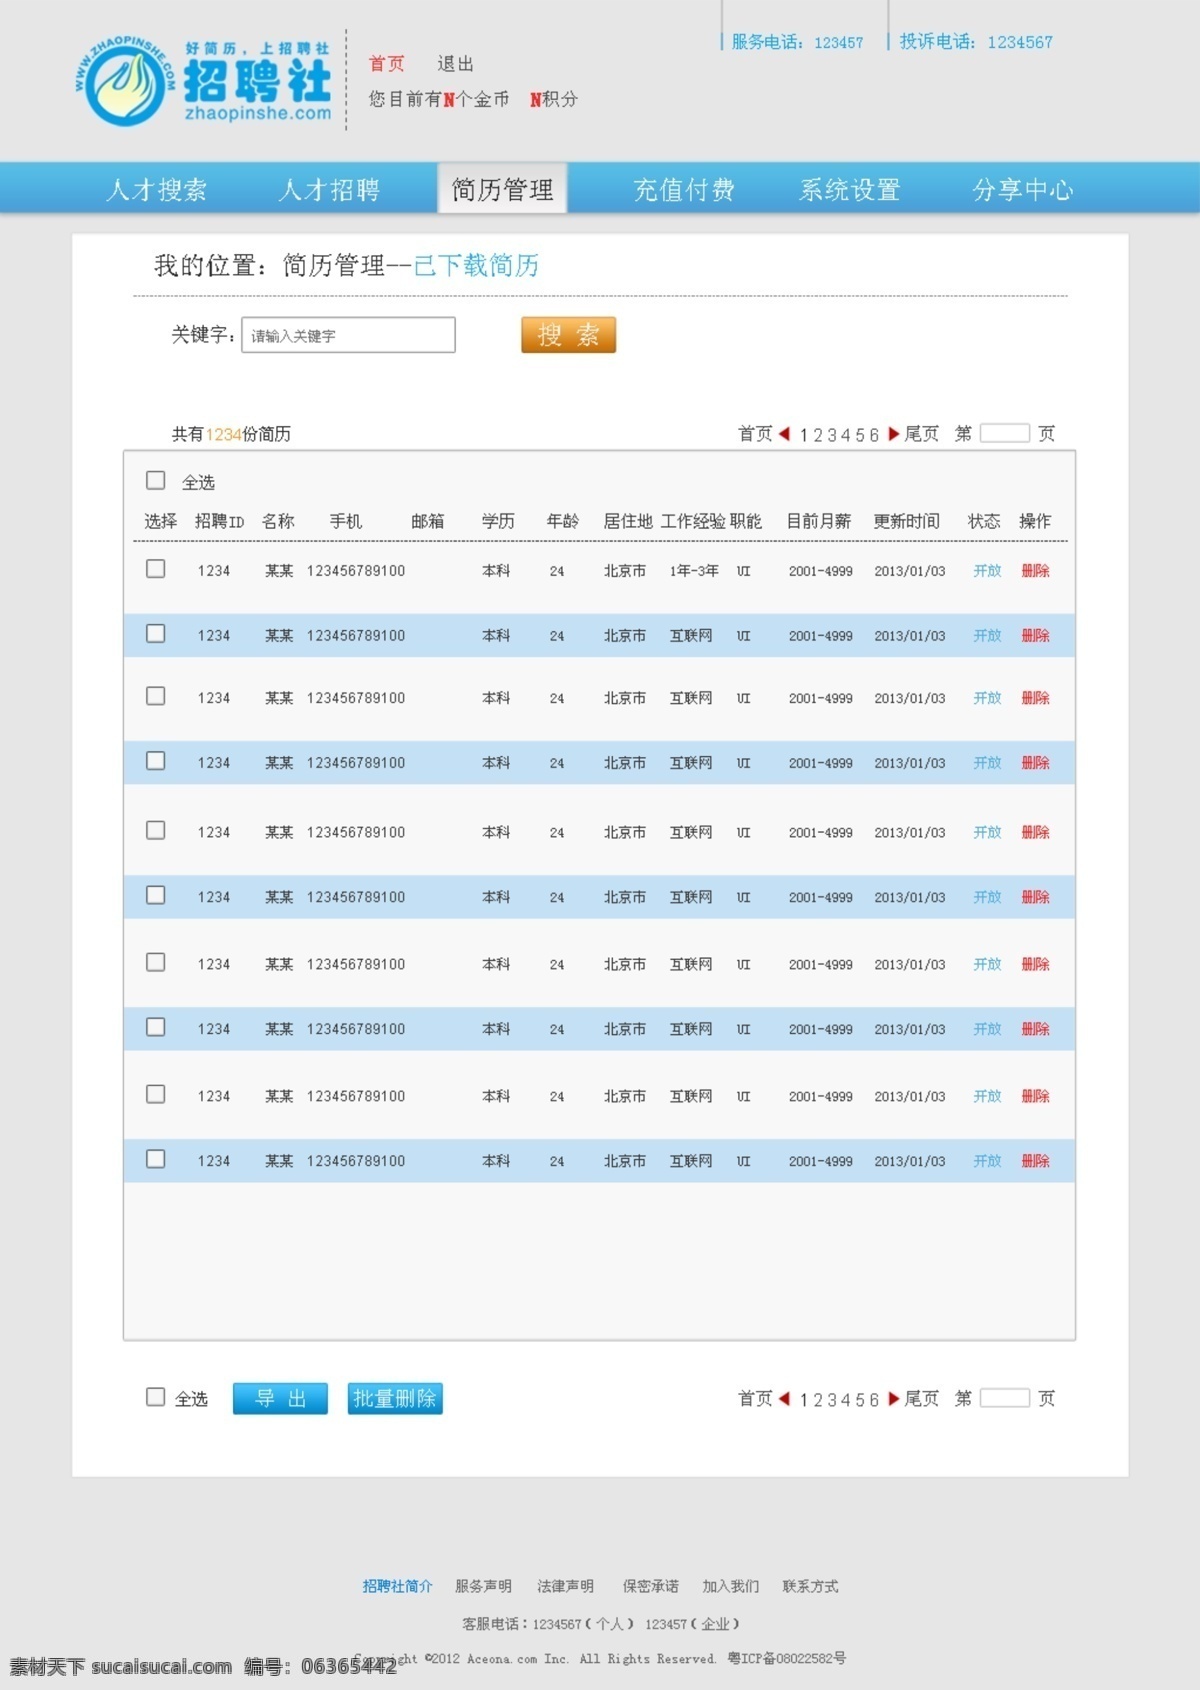Click 尾页 in the bottom pagination

click(922, 1399)
